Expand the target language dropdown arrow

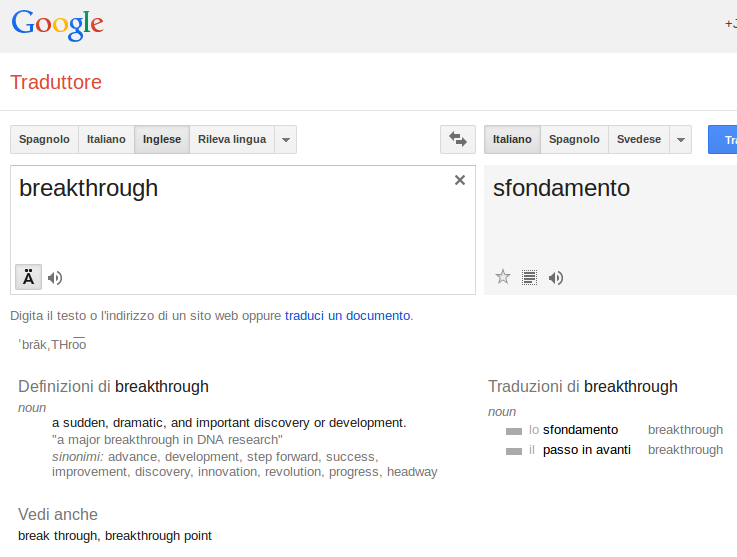[x=681, y=140]
